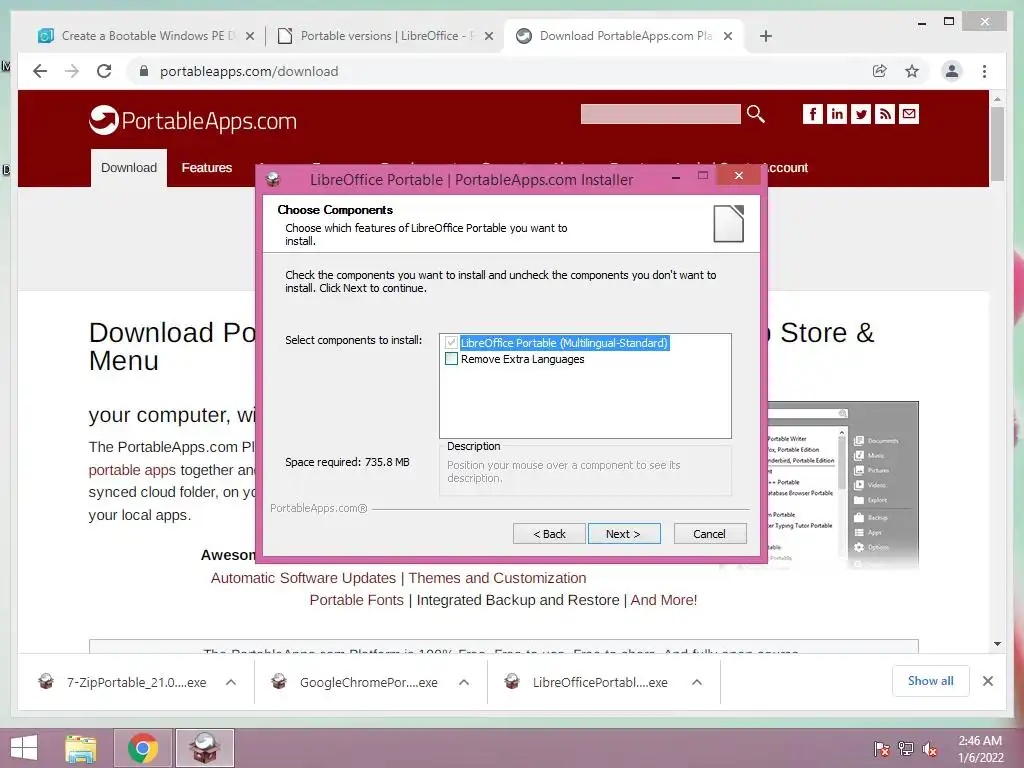Click the PortableApps menu screenshot thumbnail
This screenshot has width=1024, height=768.
click(842, 485)
